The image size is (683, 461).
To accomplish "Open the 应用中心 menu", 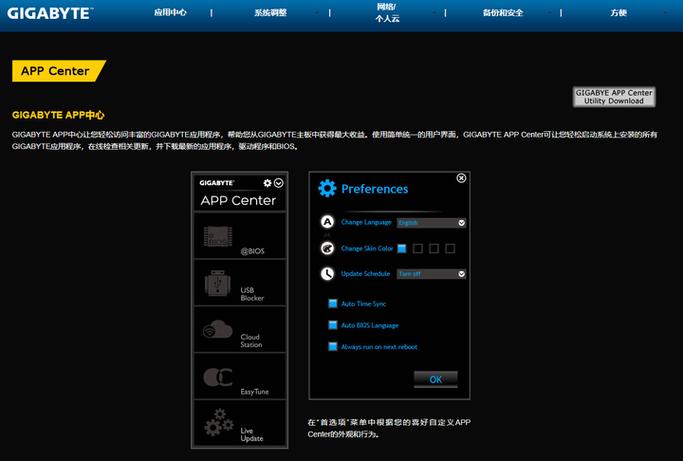I will [170, 13].
